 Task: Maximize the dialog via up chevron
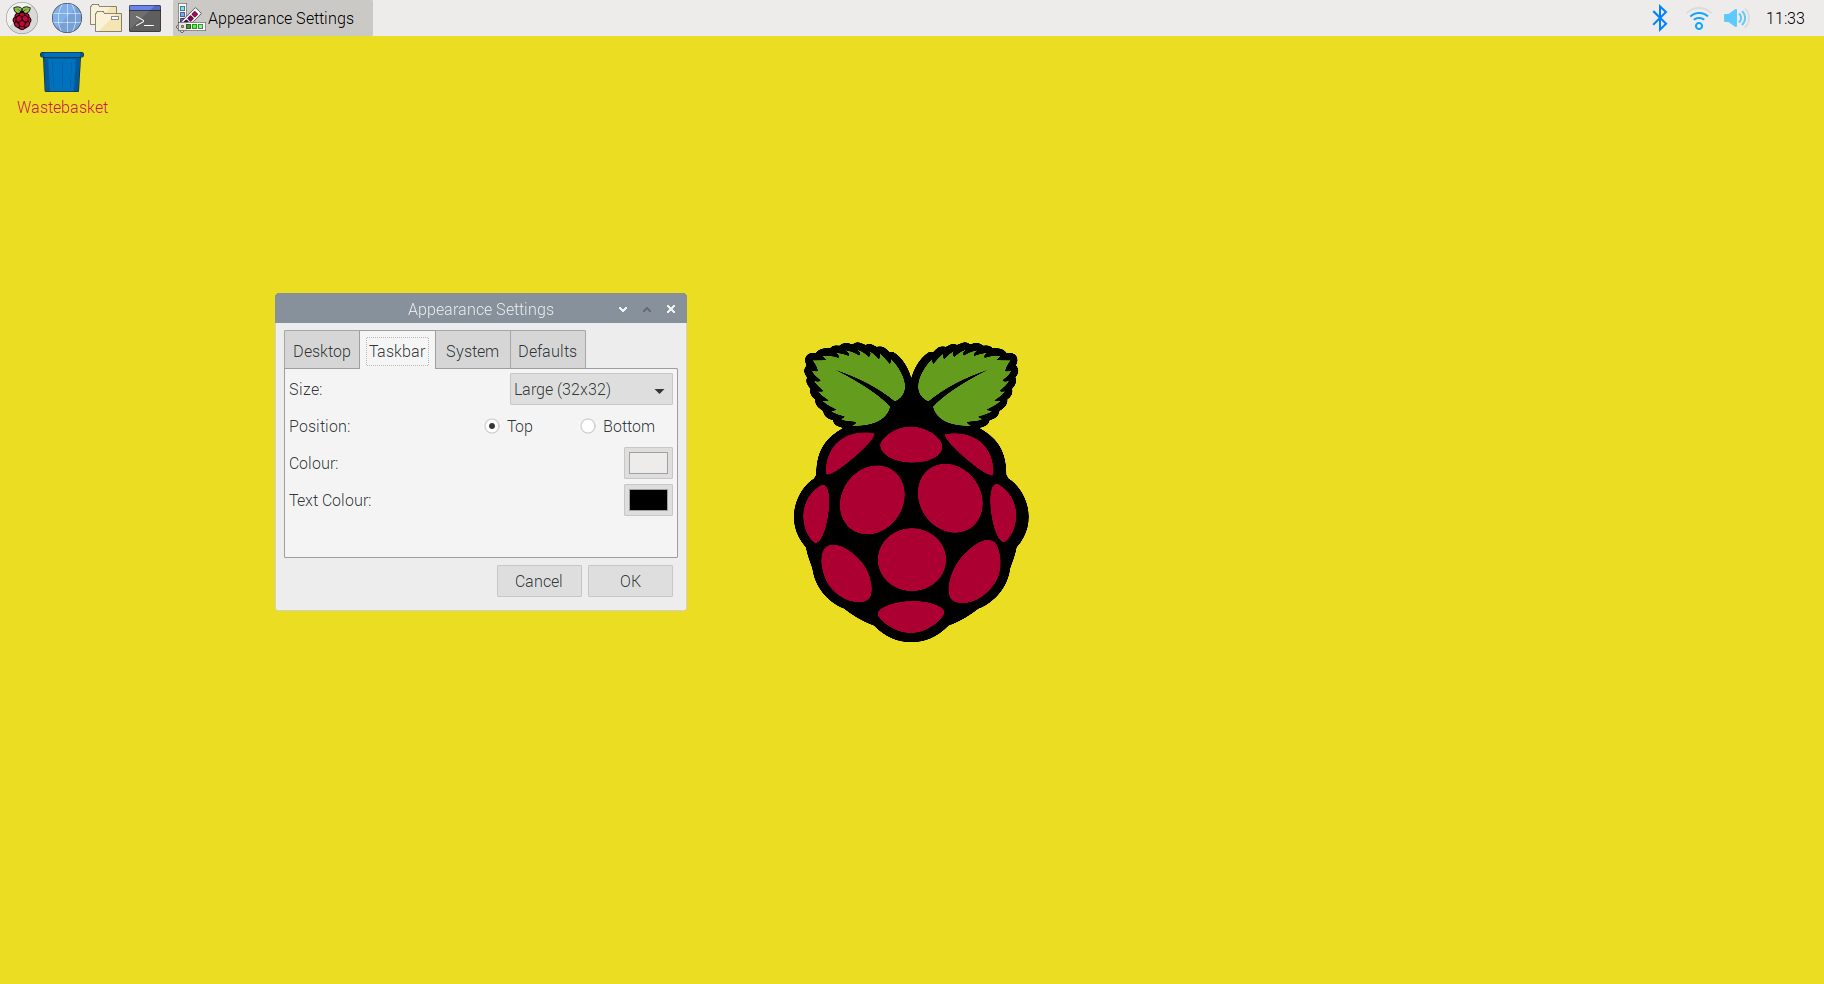(x=647, y=309)
